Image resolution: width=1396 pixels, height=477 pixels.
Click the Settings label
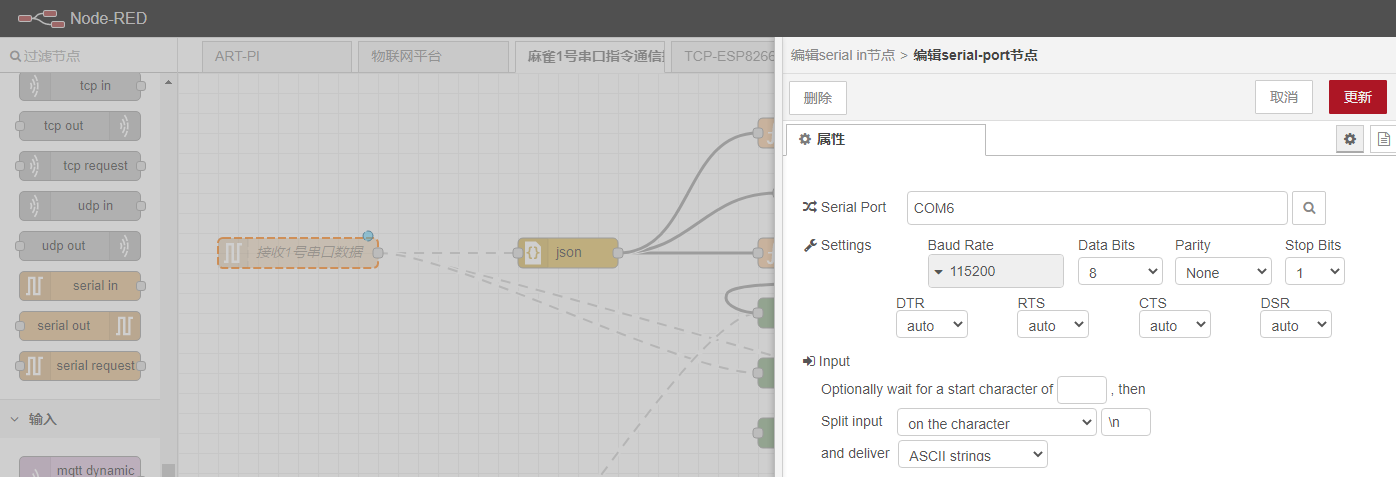pos(846,245)
